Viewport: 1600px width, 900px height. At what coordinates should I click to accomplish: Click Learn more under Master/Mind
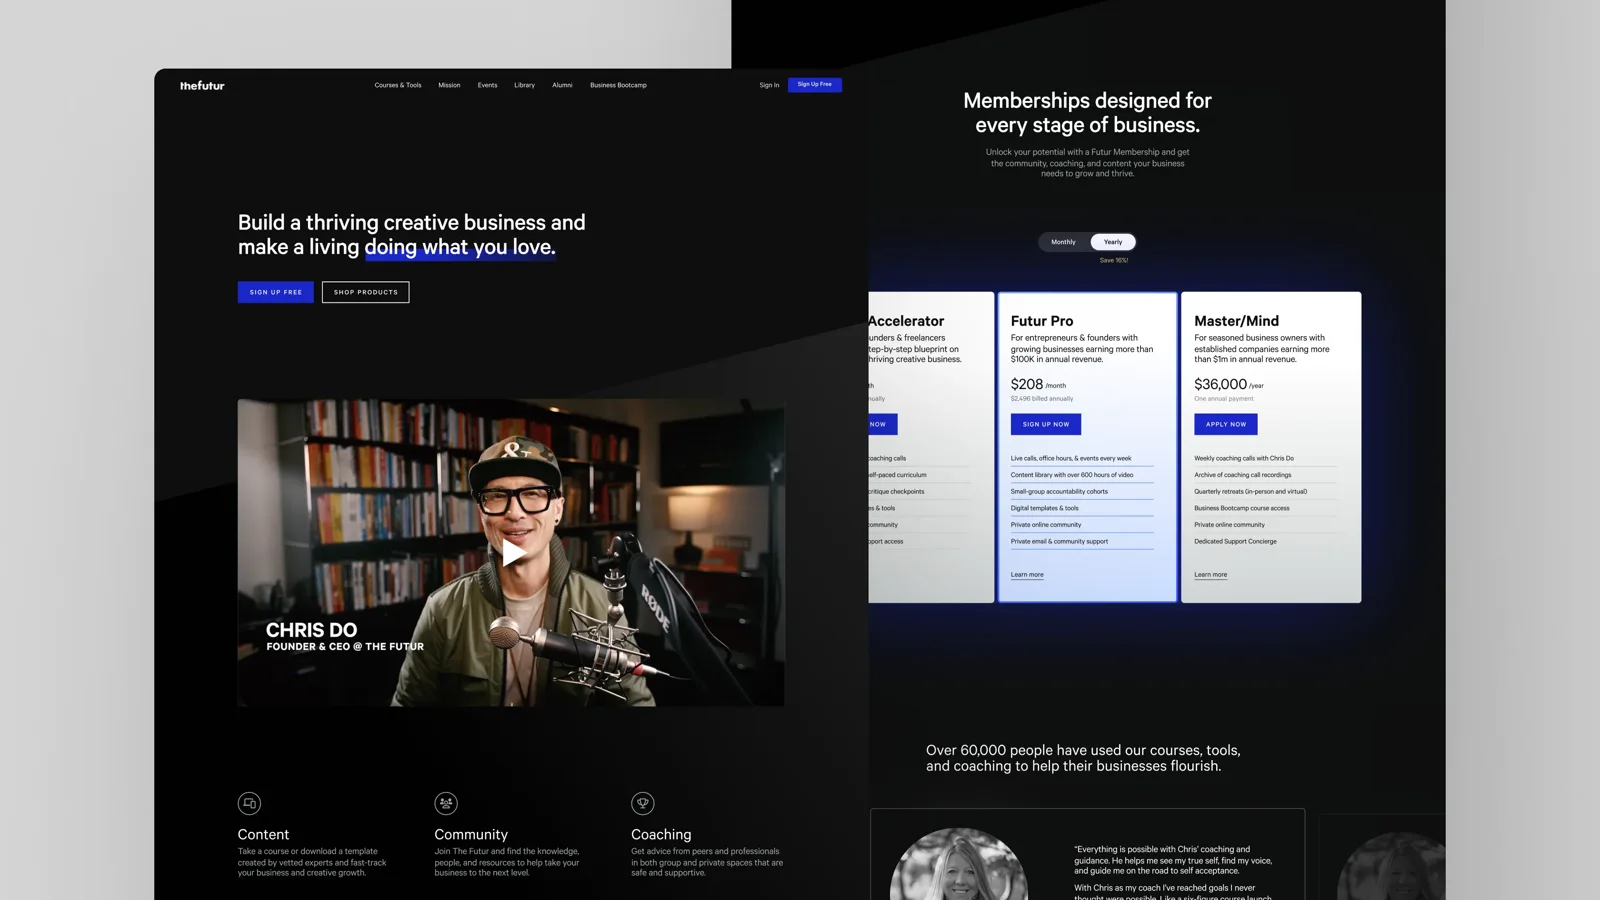click(1210, 575)
